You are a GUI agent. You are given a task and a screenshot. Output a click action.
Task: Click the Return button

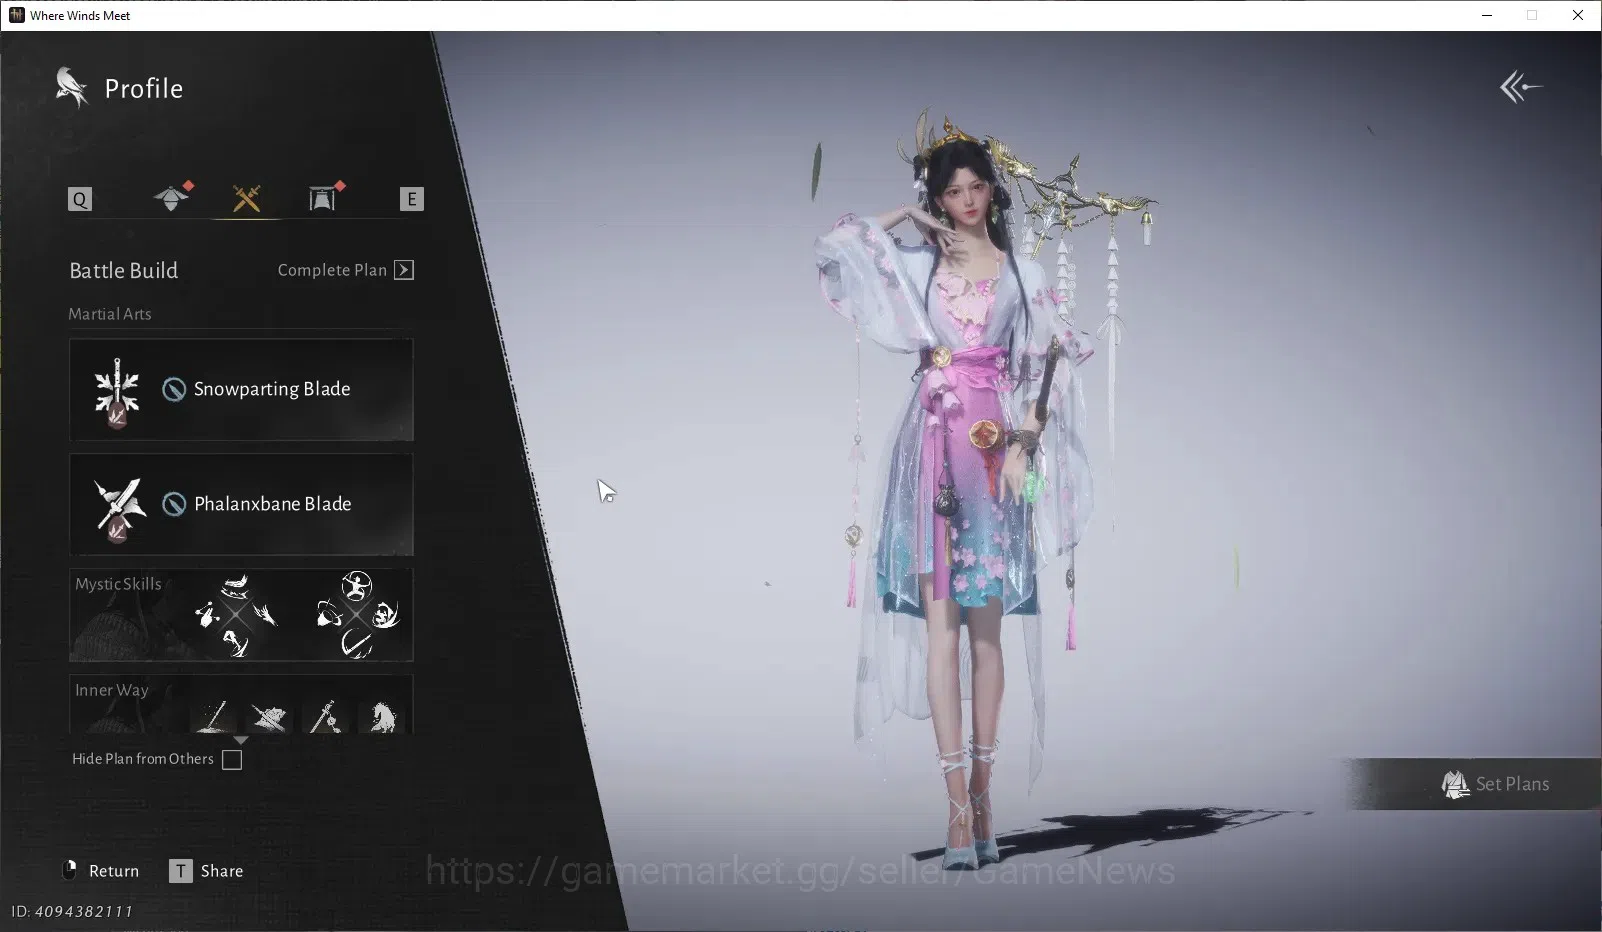click(101, 871)
